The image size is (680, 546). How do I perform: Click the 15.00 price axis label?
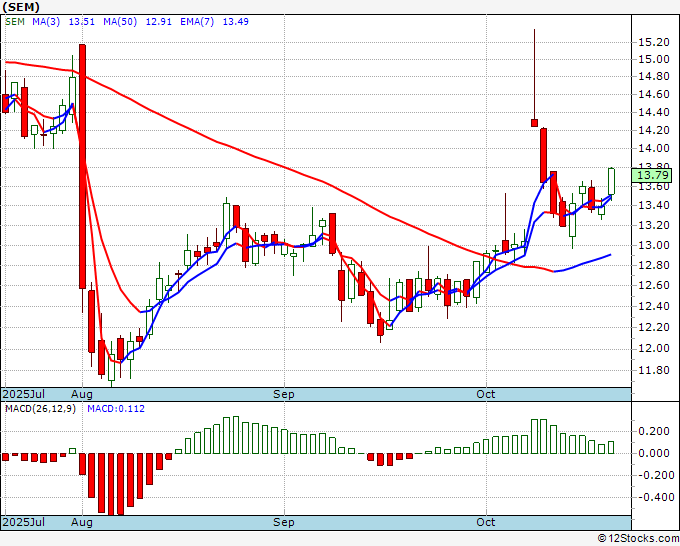point(654,59)
